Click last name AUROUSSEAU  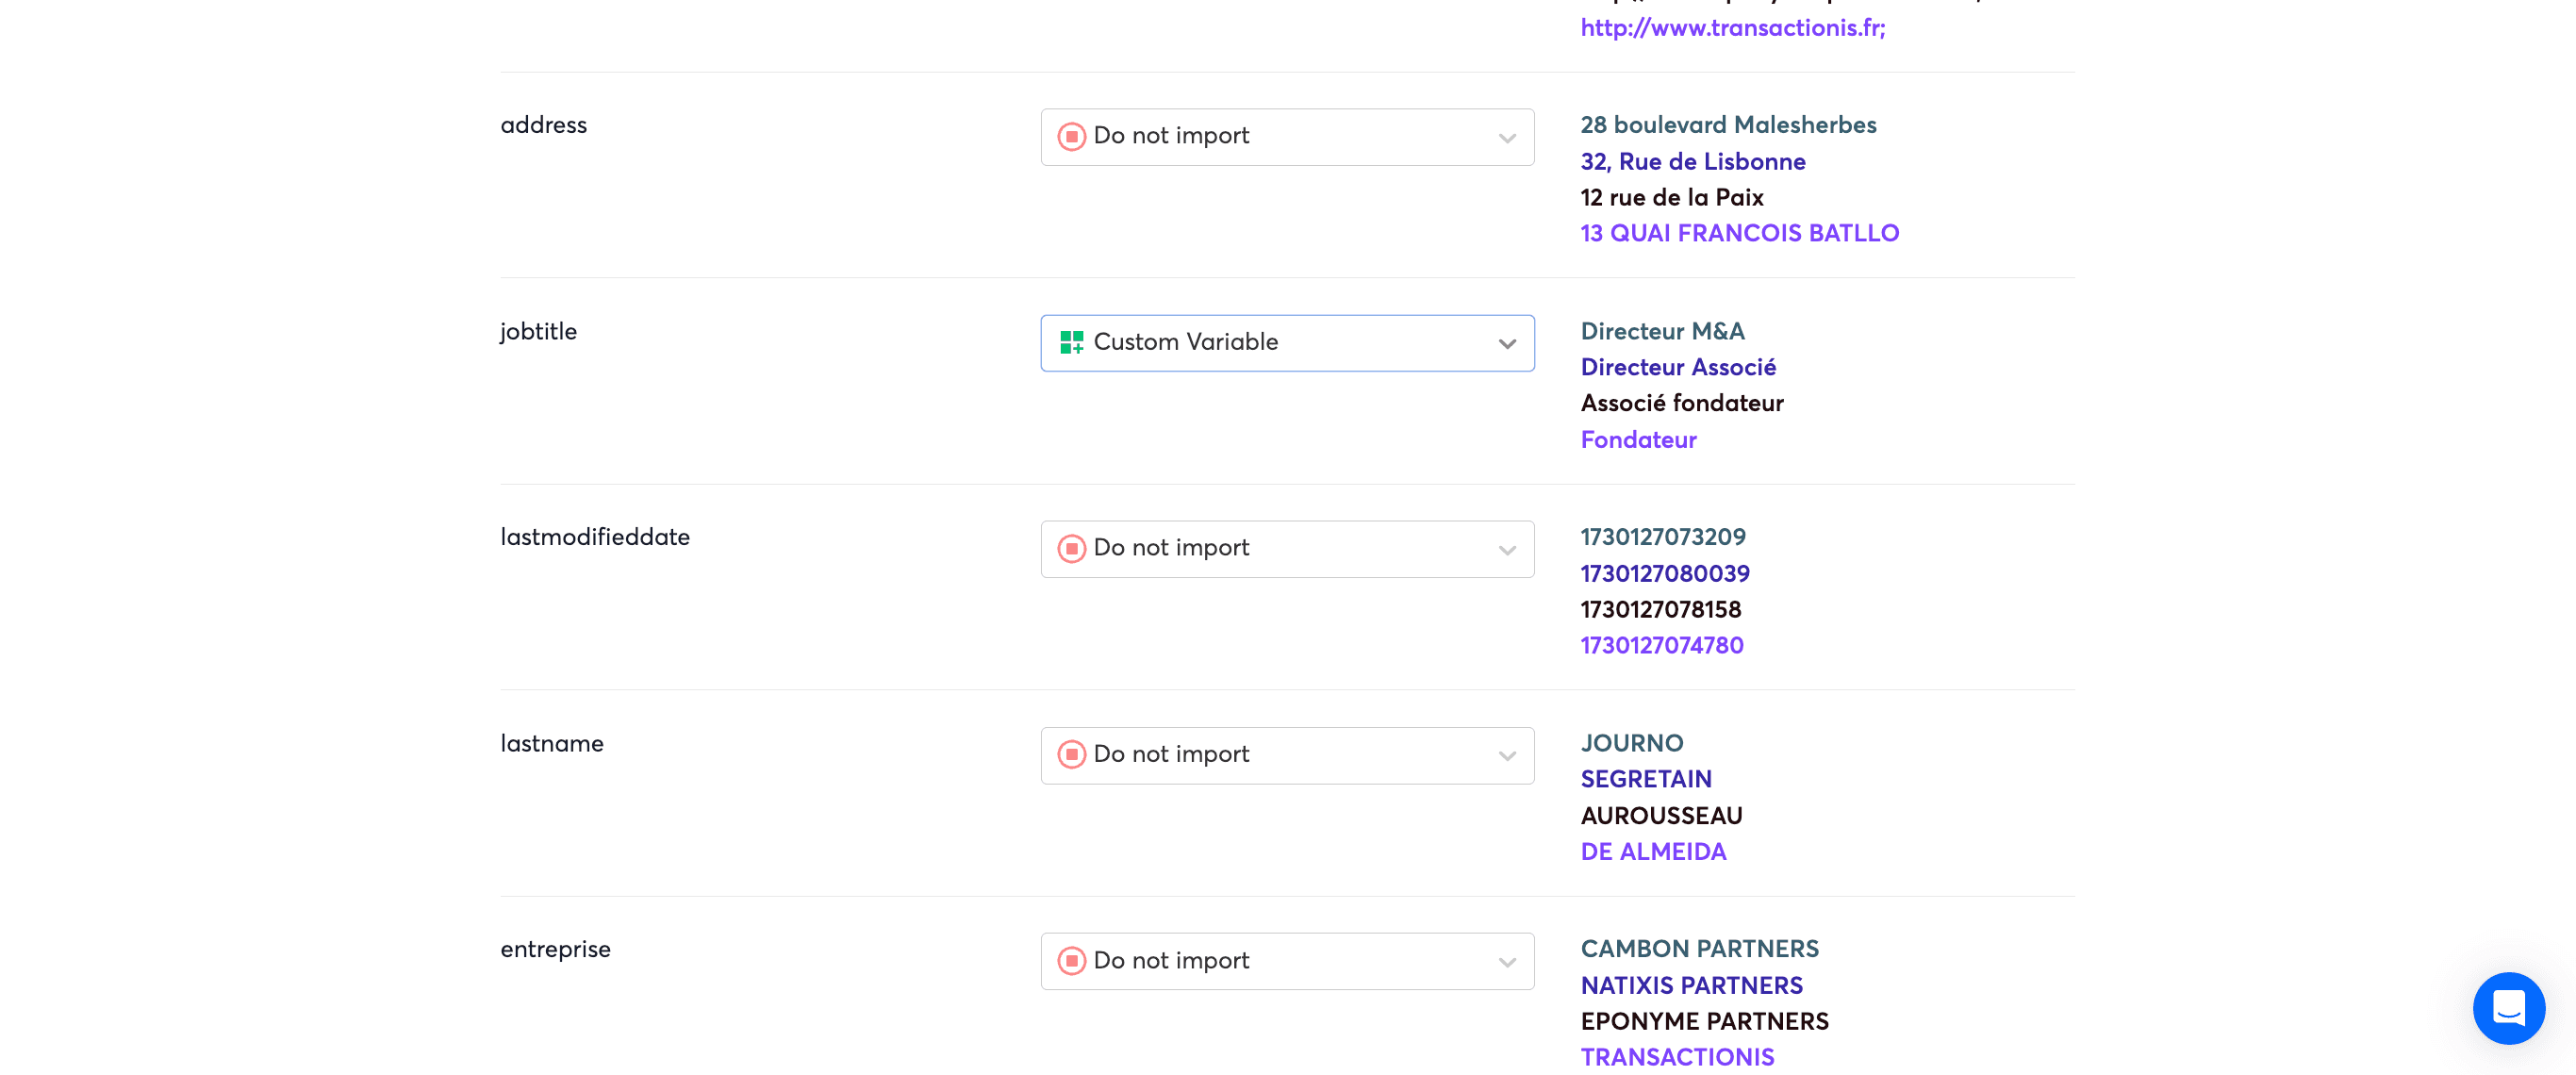click(x=1661, y=816)
